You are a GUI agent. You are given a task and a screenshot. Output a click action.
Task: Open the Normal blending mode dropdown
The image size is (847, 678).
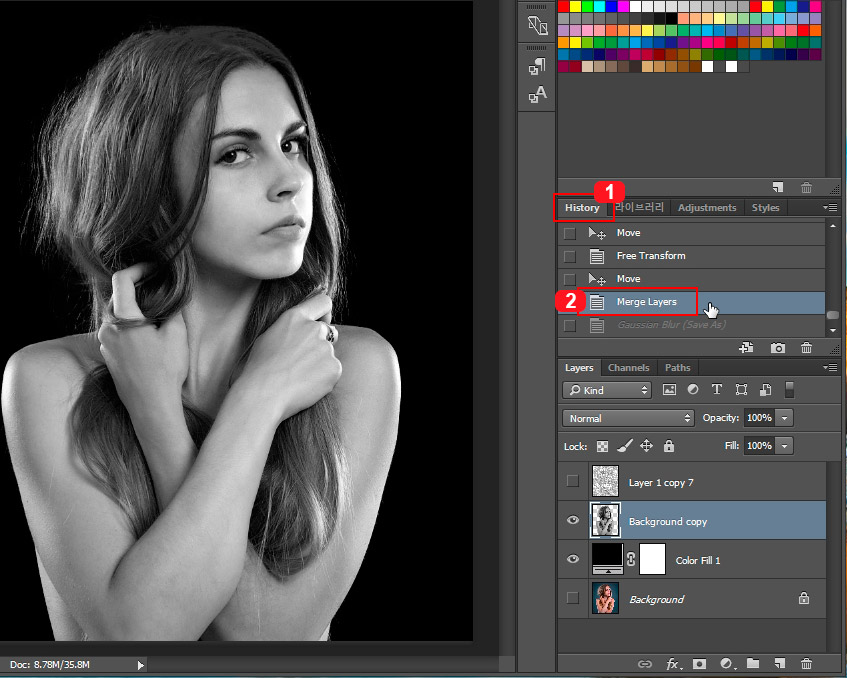coord(628,418)
